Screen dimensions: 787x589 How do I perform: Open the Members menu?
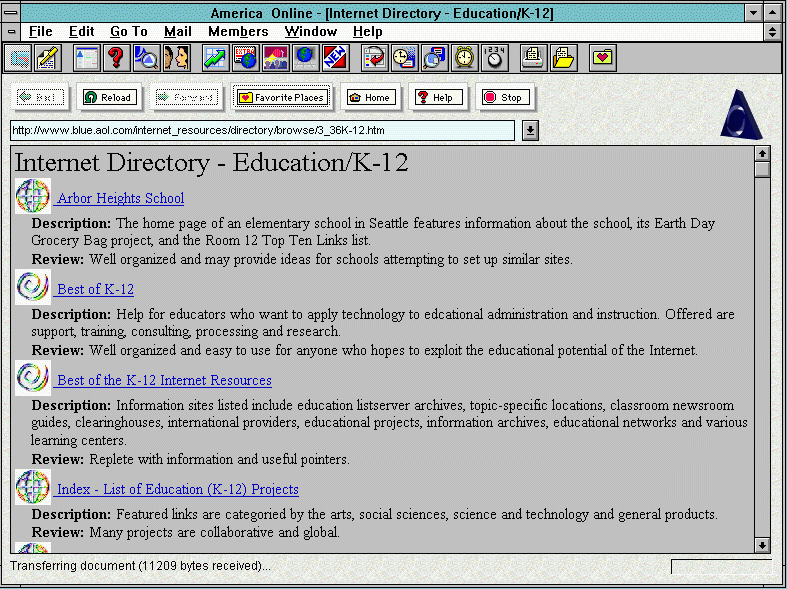(x=238, y=32)
